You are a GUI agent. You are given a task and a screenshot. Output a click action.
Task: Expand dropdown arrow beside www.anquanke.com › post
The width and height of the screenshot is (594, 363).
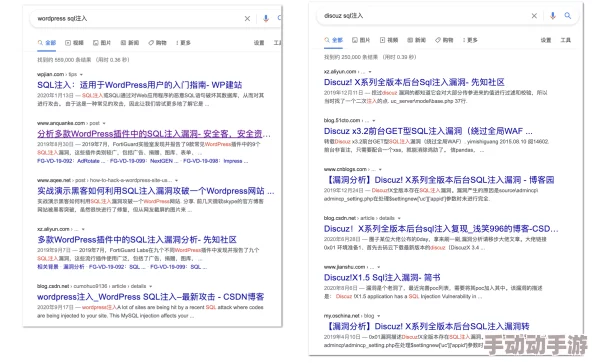click(x=104, y=124)
